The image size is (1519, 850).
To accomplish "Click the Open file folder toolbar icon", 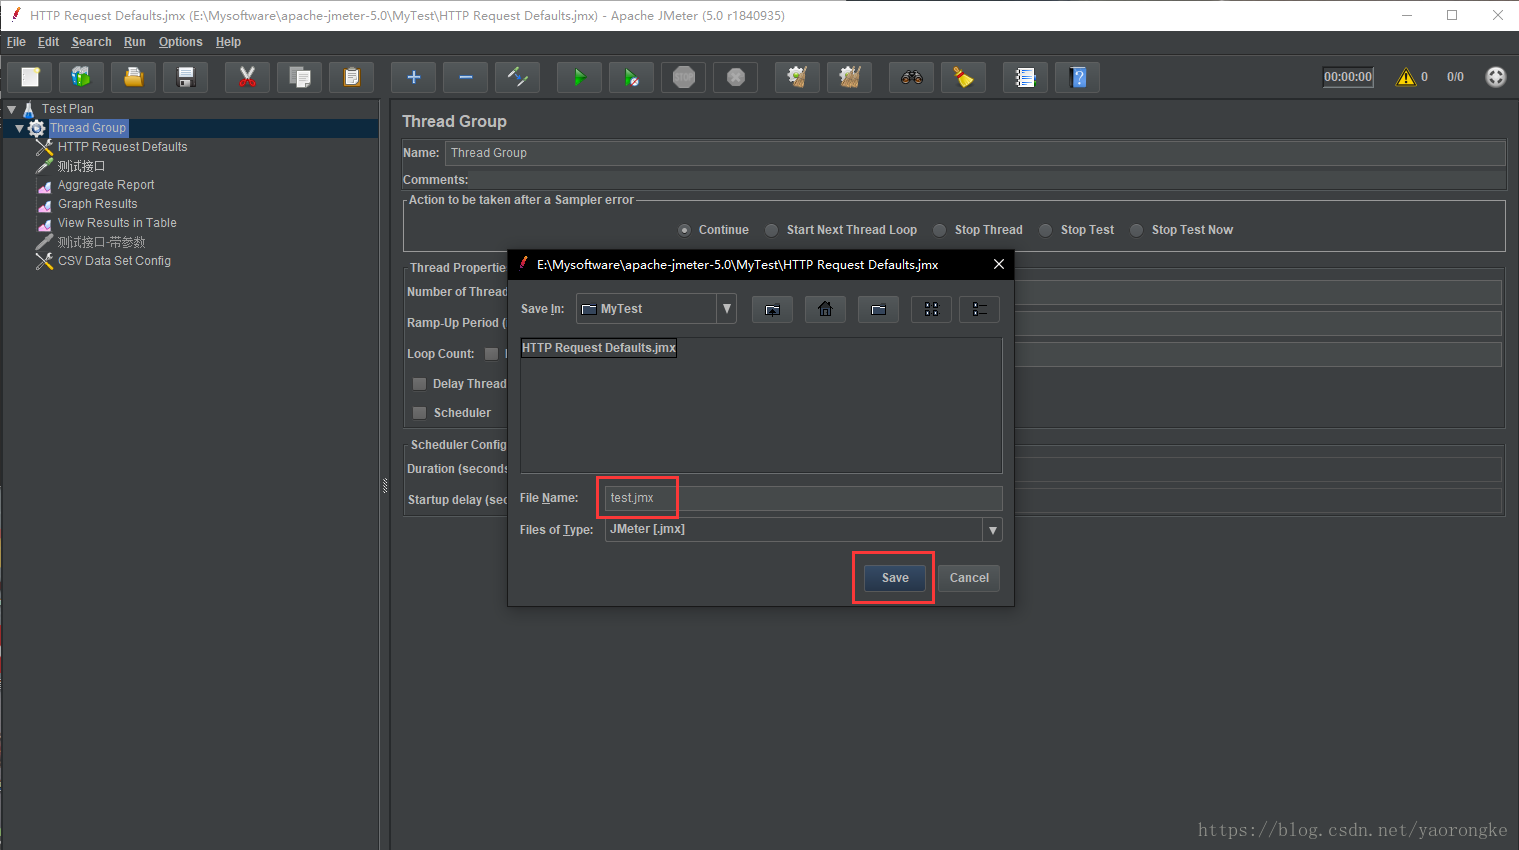I will click(133, 77).
